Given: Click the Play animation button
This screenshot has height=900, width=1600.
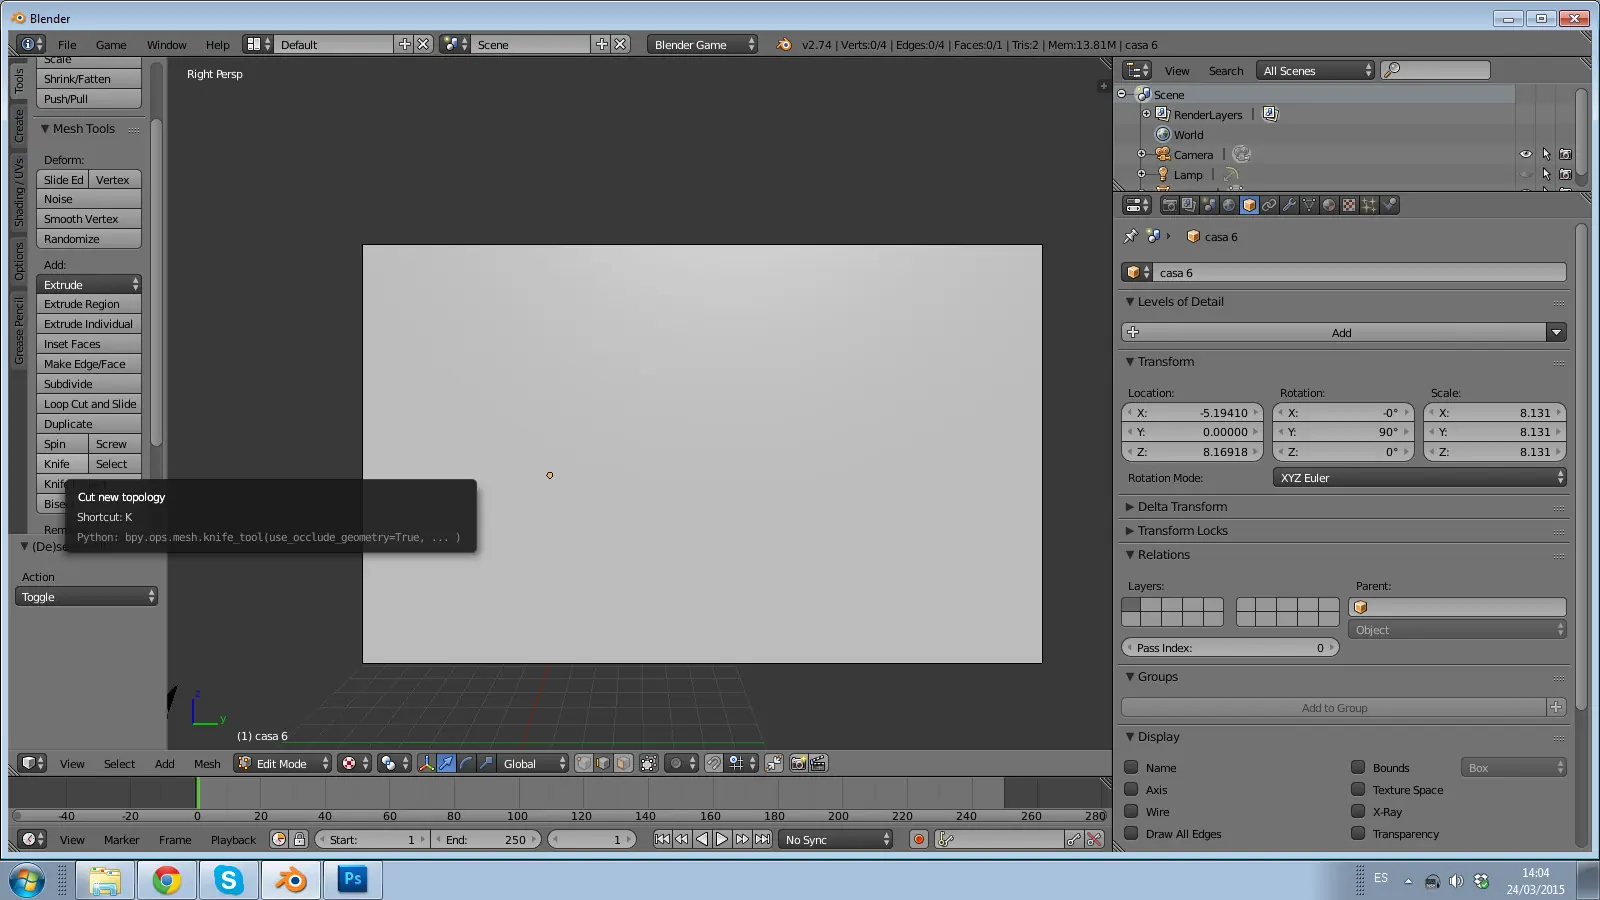Looking at the screenshot, I should (722, 839).
